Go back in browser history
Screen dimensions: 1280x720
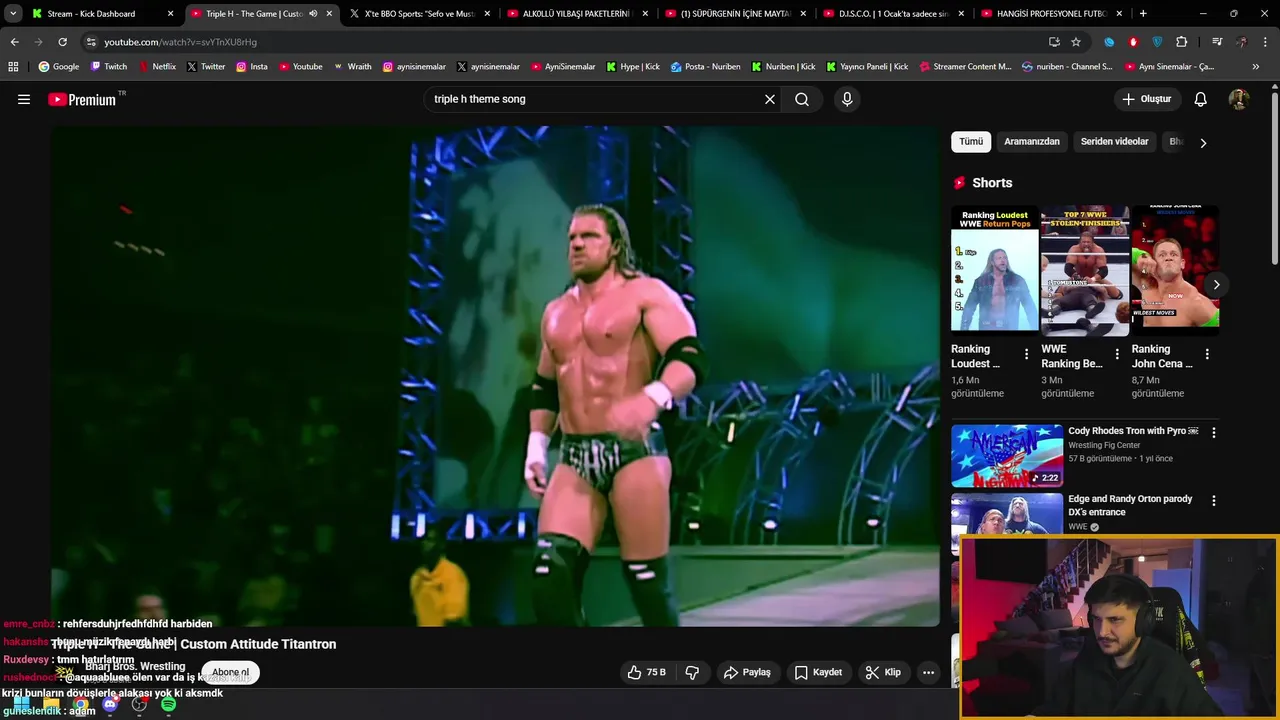click(14, 42)
